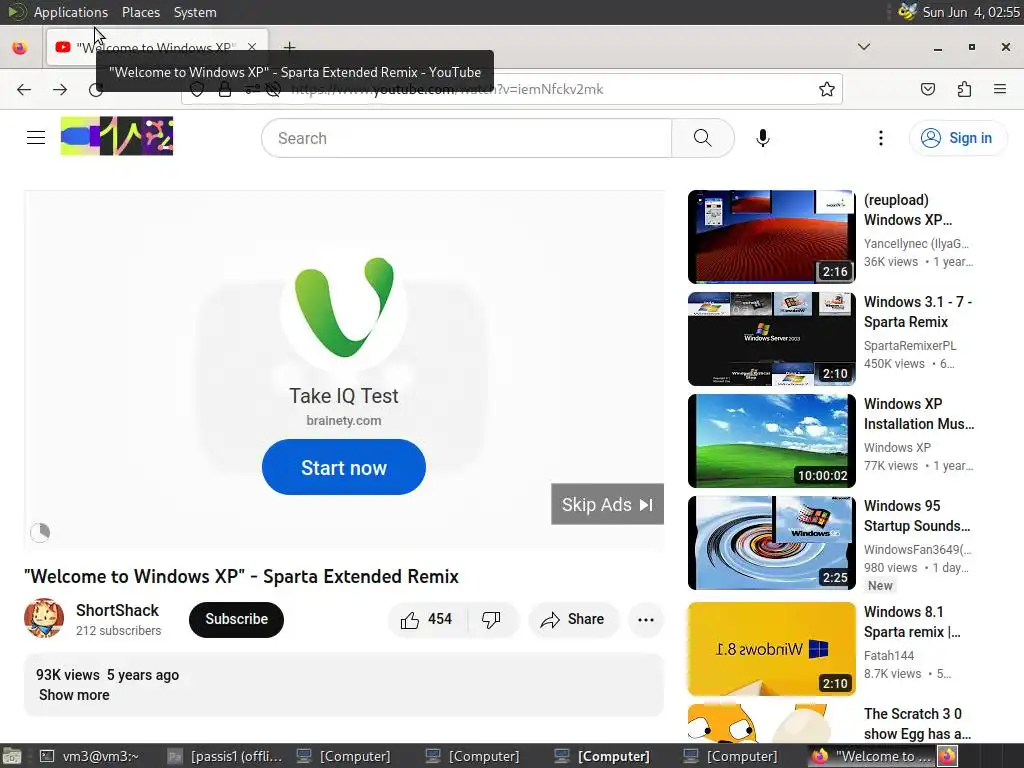This screenshot has width=1024, height=768.
Task: Click the 93K views 5 years ago text
Action: [x=107, y=675]
